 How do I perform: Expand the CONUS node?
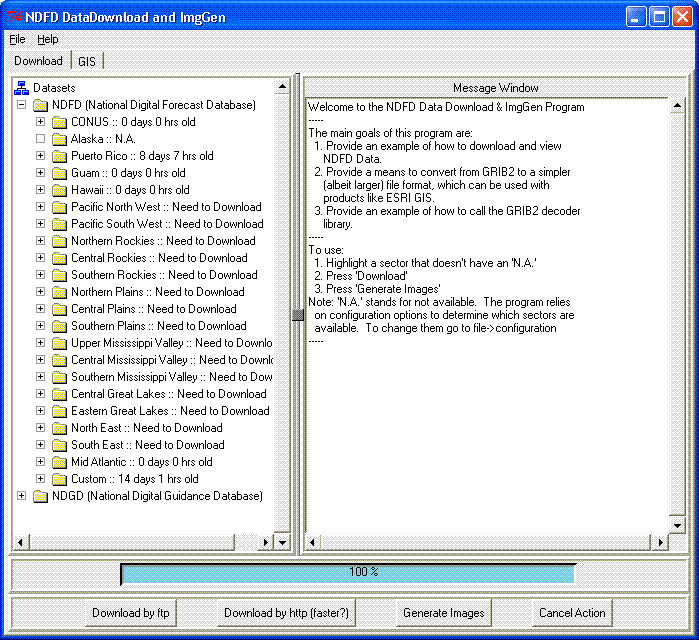tap(40, 122)
